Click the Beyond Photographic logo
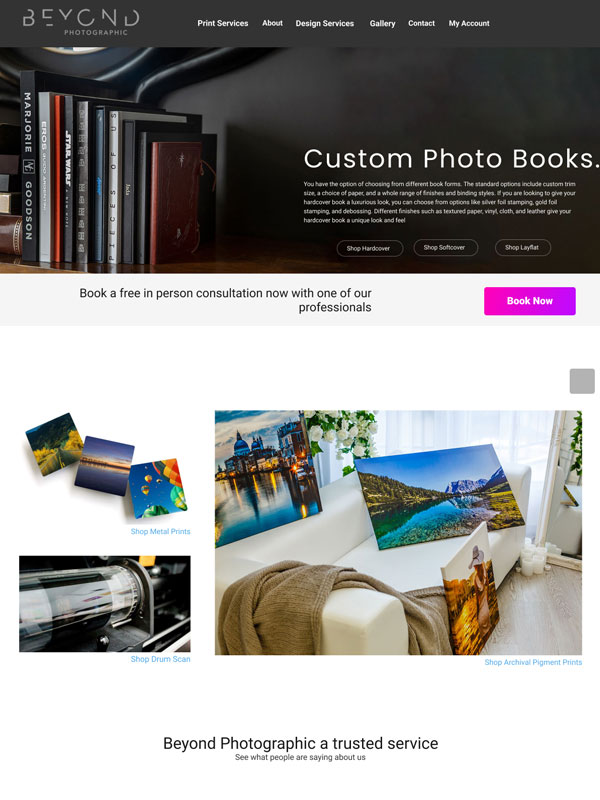600x800 pixels. (x=81, y=22)
